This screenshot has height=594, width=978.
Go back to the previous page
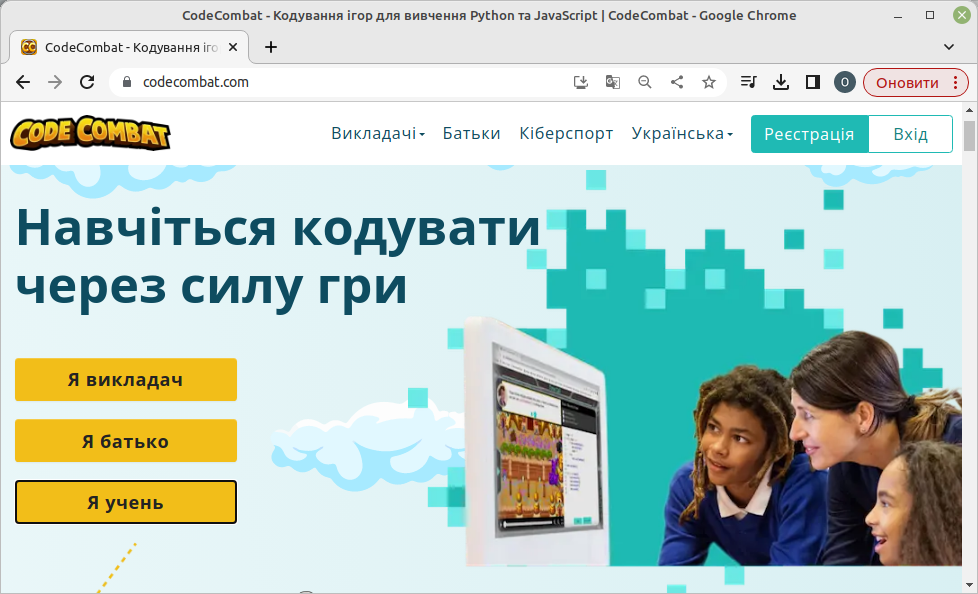(x=23, y=82)
